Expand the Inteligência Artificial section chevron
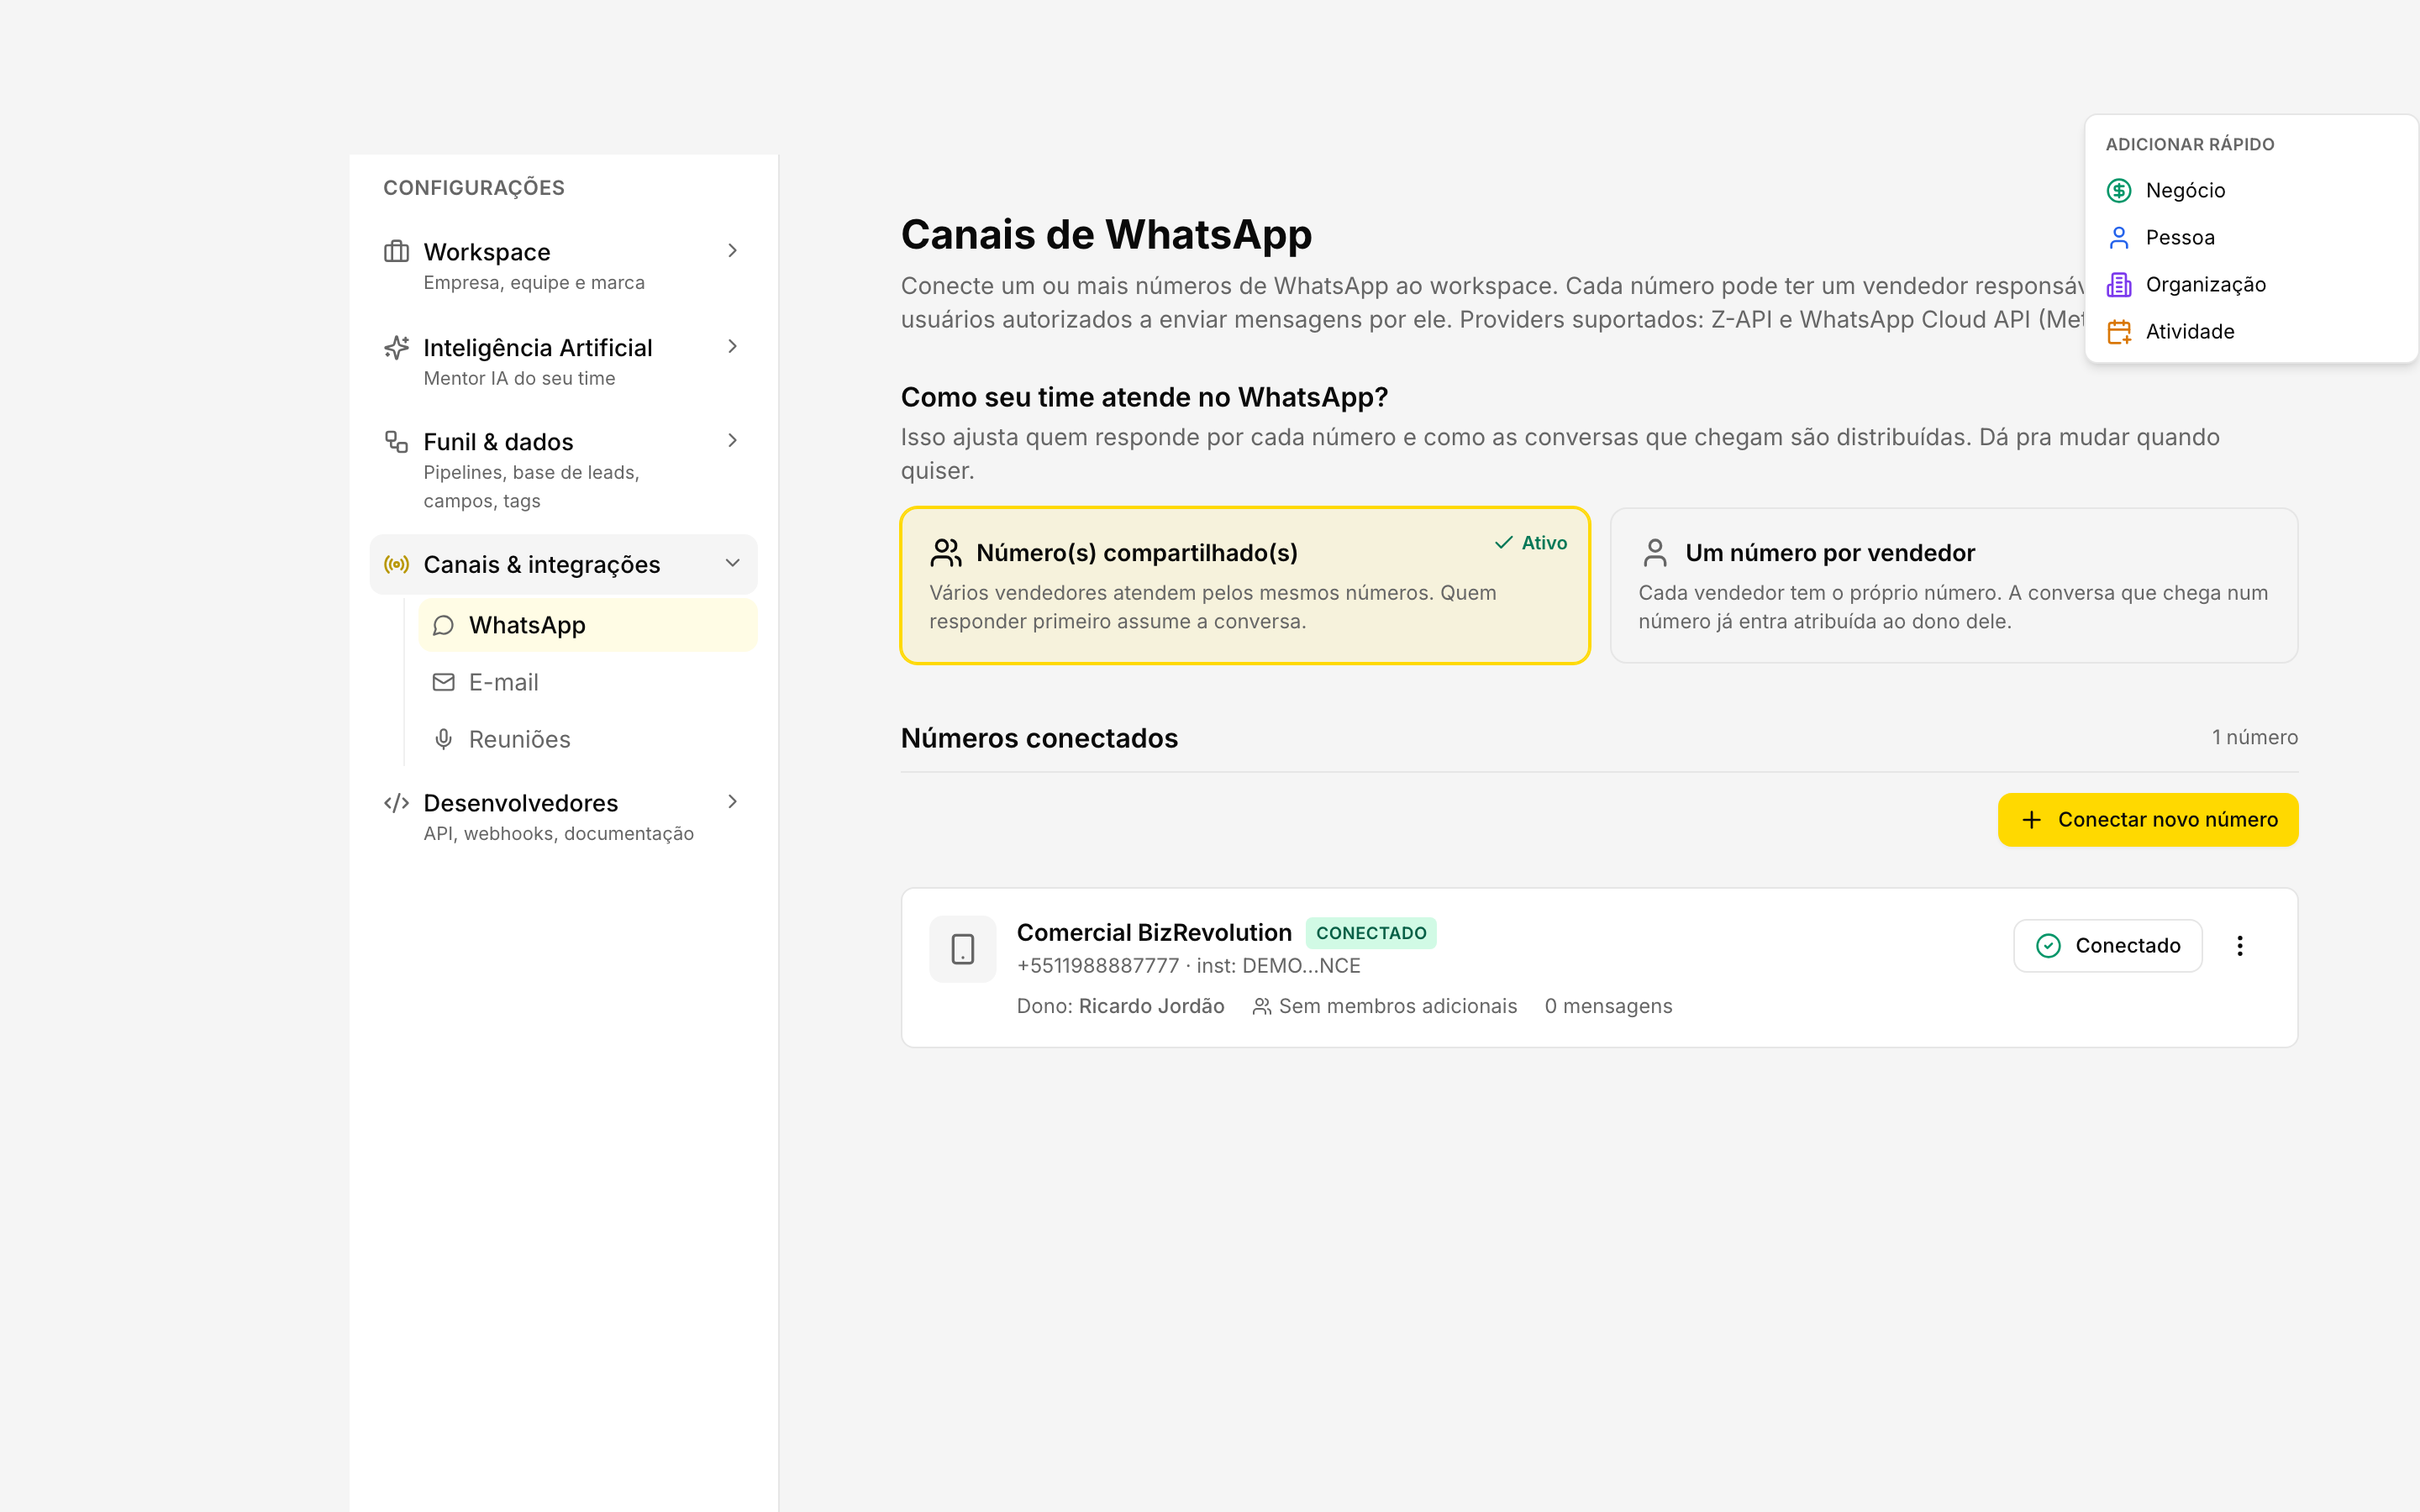 click(732, 346)
